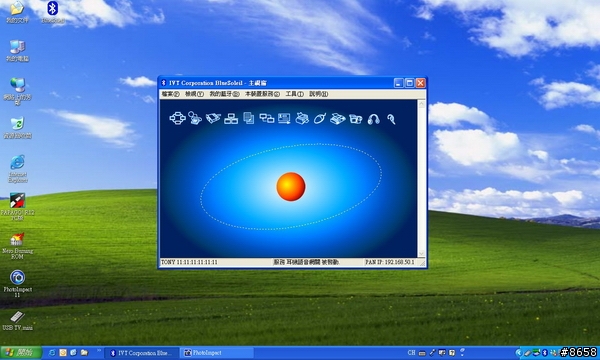
Task: Click the Headset service icon
Action: tap(391, 119)
